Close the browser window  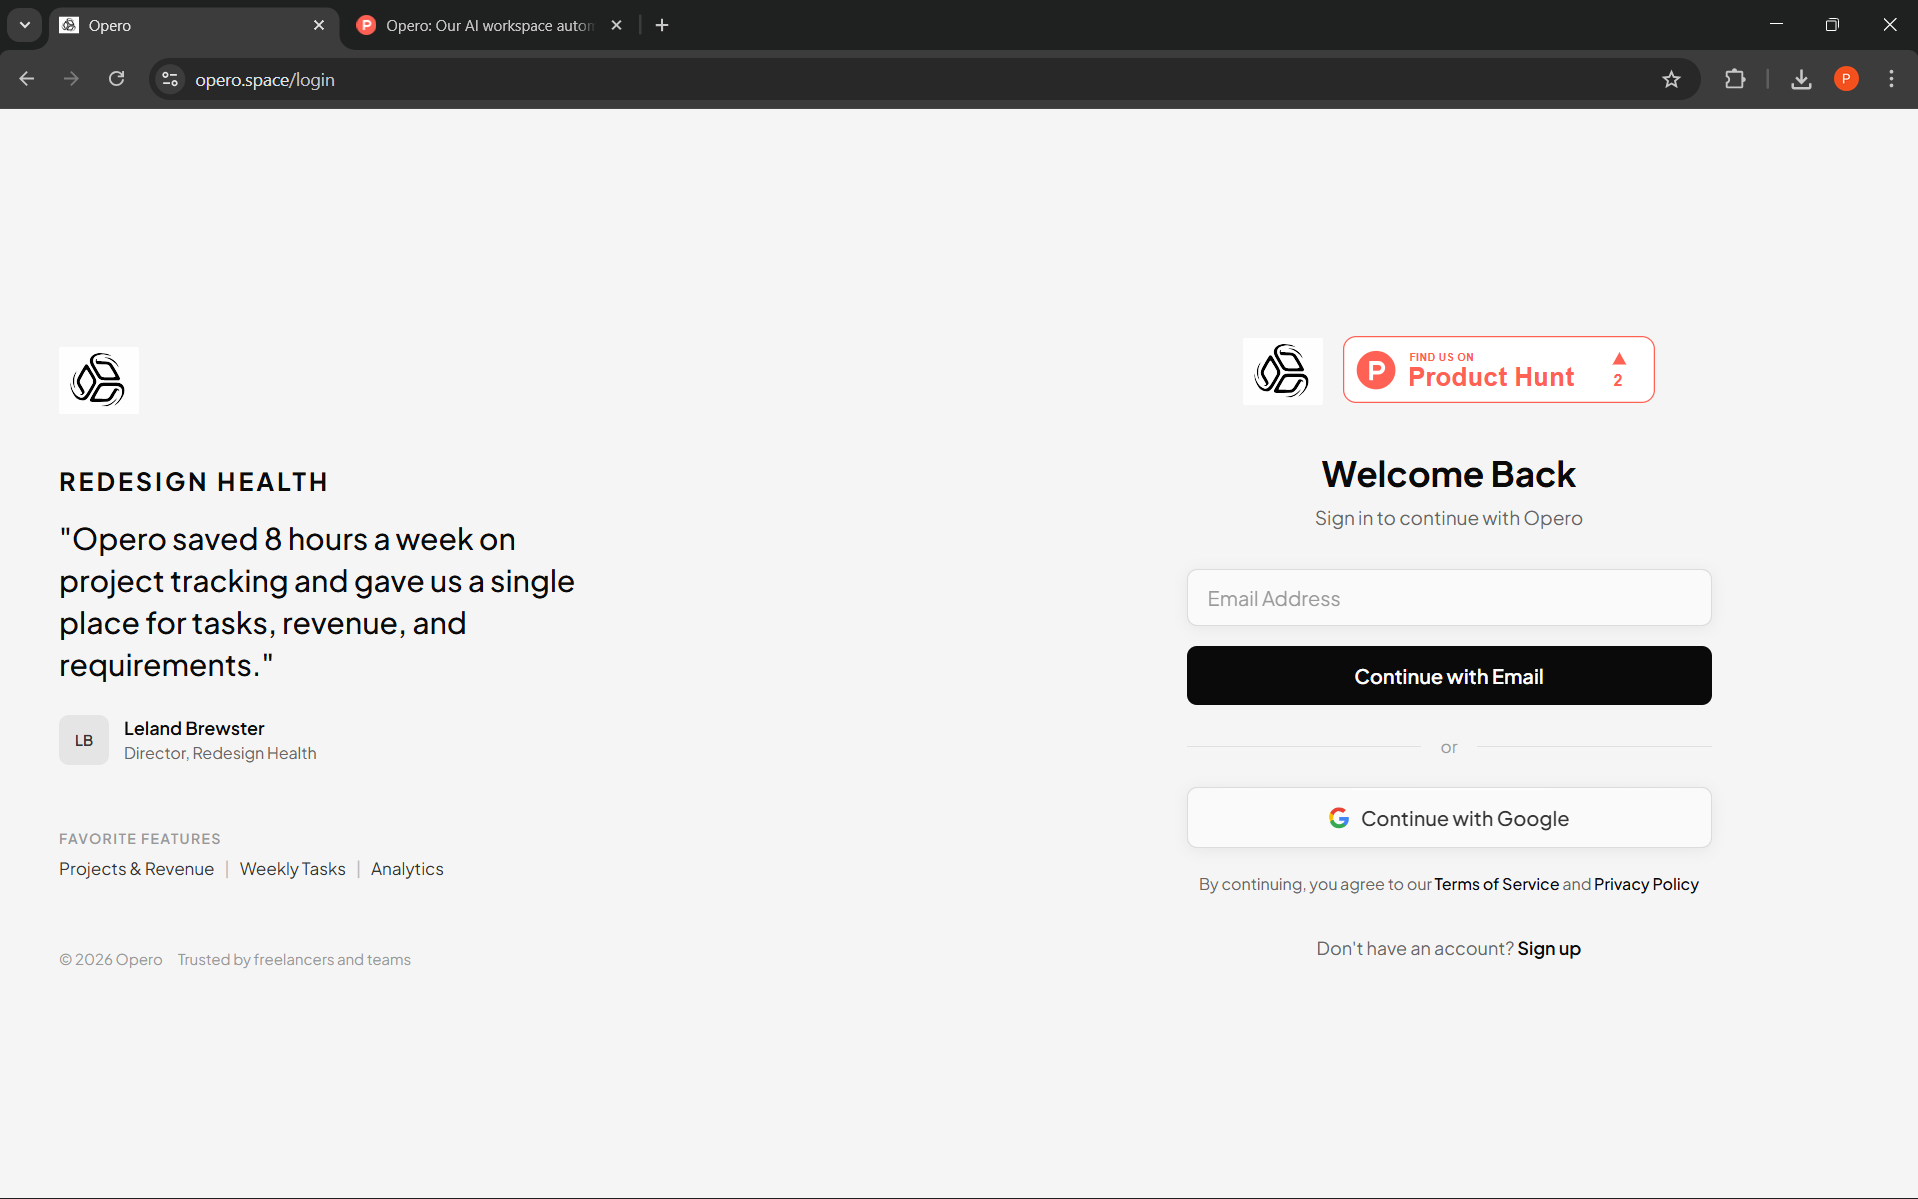[1889, 25]
